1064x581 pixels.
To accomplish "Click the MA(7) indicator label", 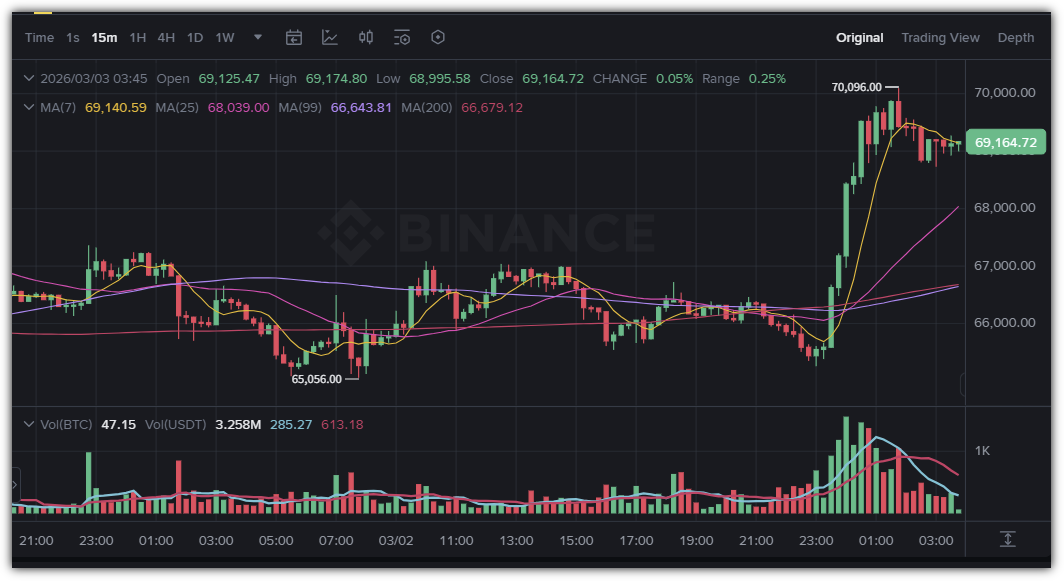I will (58, 107).
